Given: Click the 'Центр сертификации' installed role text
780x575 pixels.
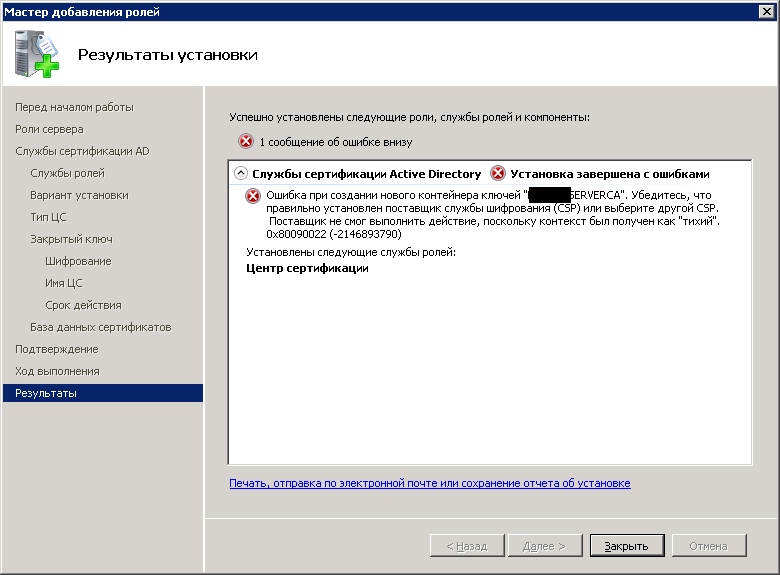Looking at the screenshot, I should 307,268.
